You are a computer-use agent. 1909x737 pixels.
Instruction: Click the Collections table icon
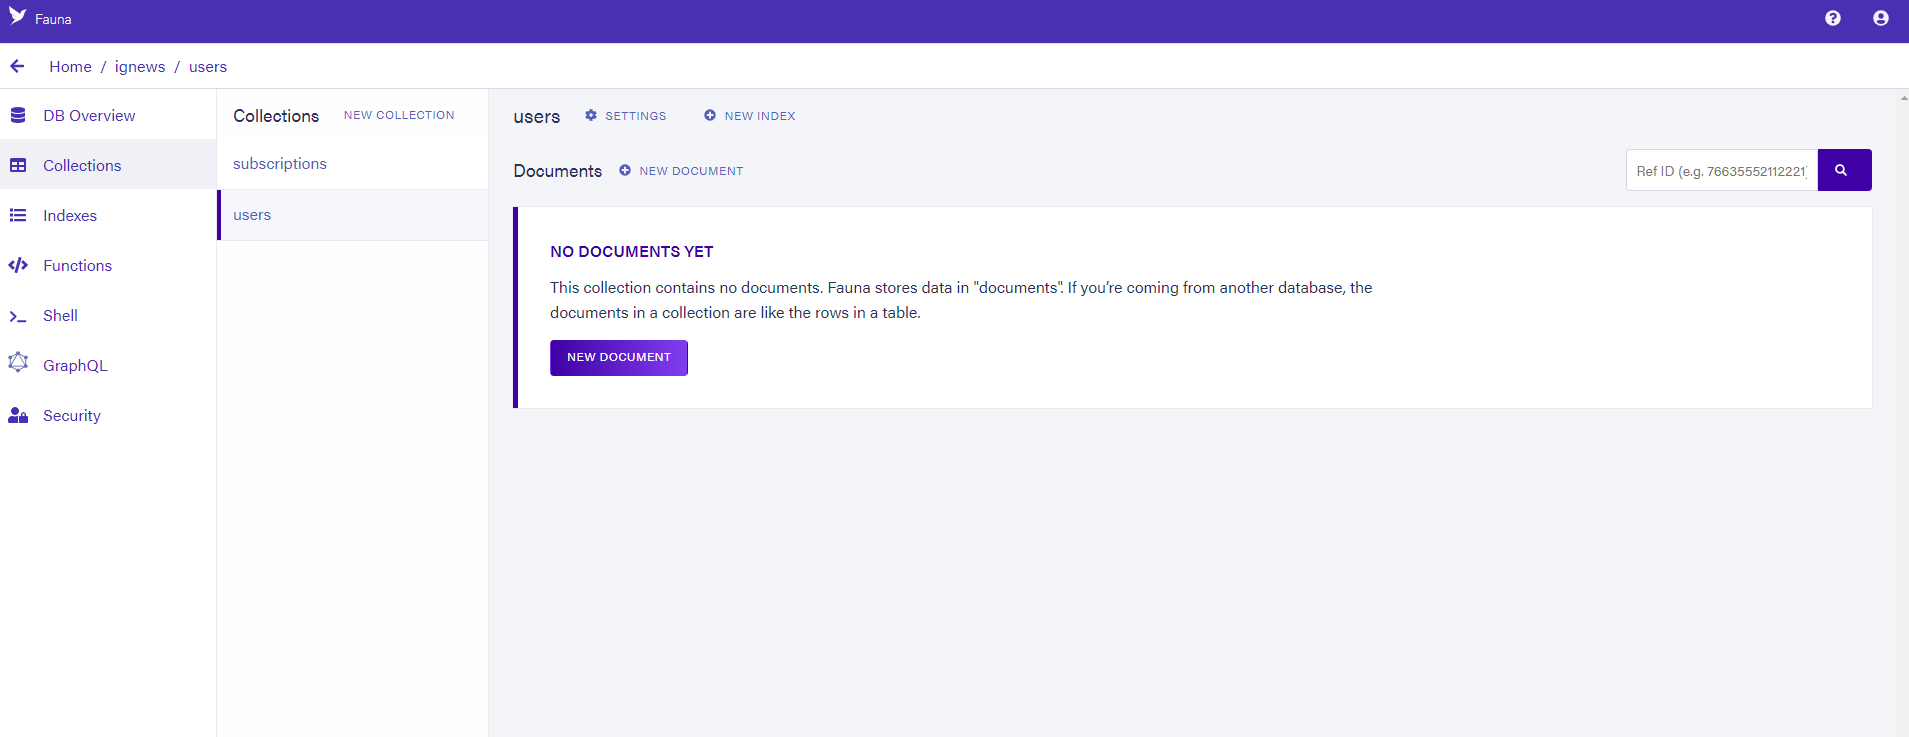[18, 165]
